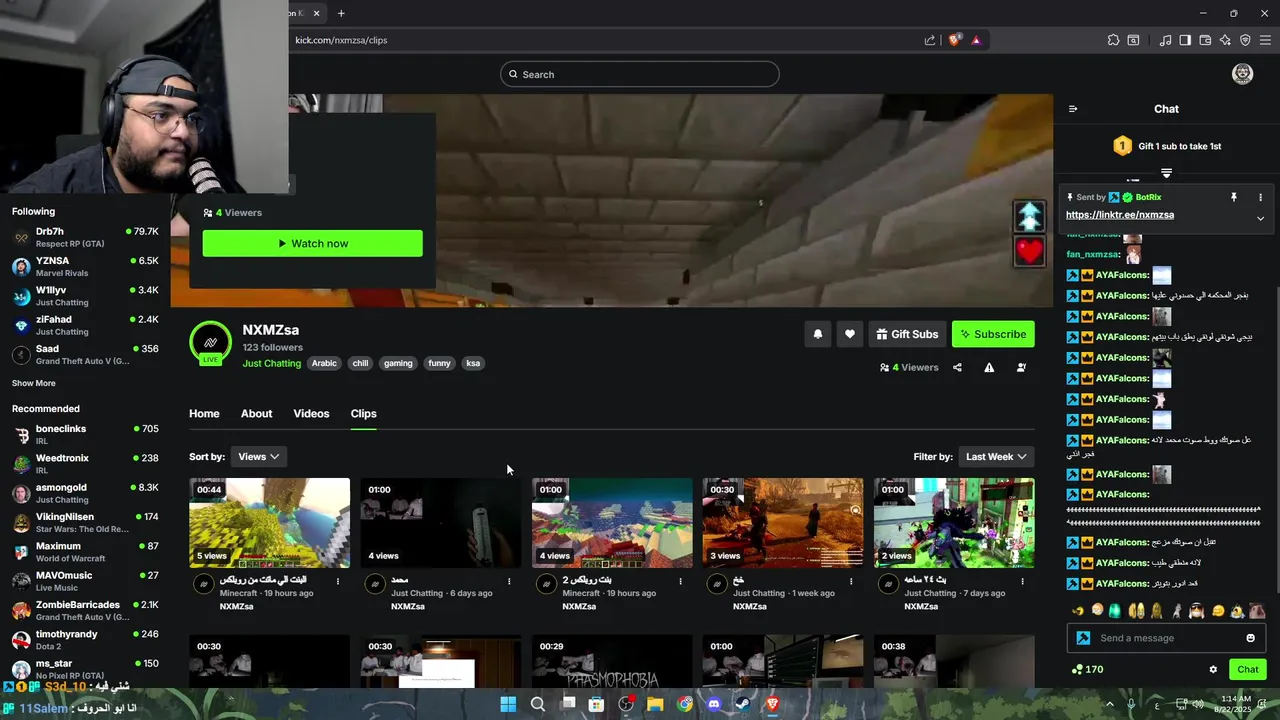The image size is (1280, 720).
Task: Expand Show More in Following list
Action: [34, 383]
